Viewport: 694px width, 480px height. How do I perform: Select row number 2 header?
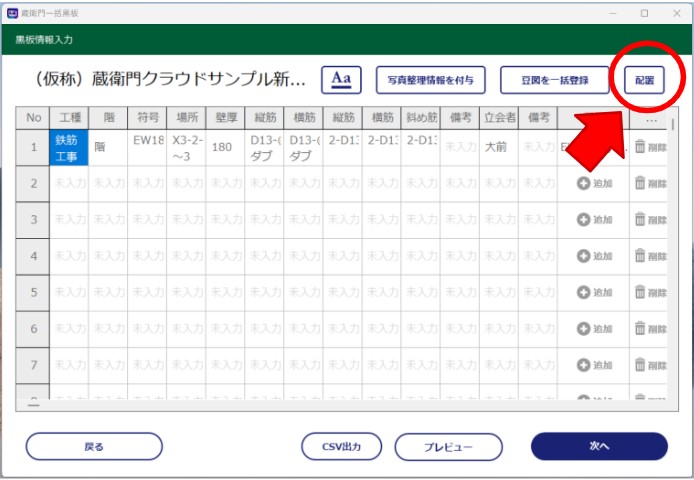click(x=33, y=184)
